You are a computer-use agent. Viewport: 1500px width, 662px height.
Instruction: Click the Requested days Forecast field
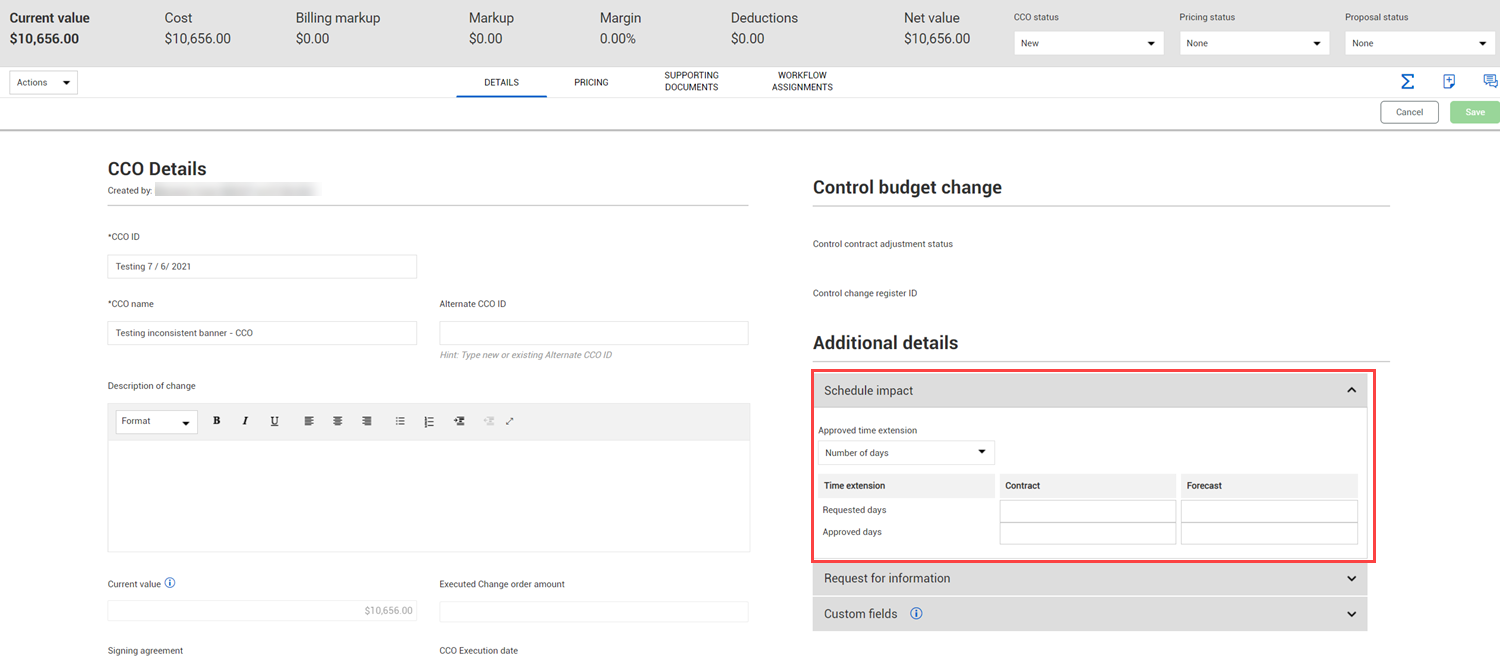tap(1269, 511)
